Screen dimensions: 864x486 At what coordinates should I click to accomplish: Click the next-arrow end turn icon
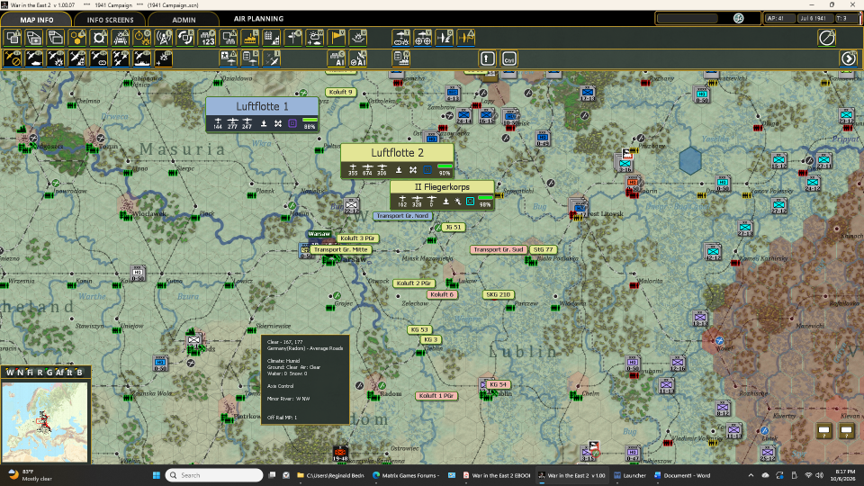[x=849, y=58]
